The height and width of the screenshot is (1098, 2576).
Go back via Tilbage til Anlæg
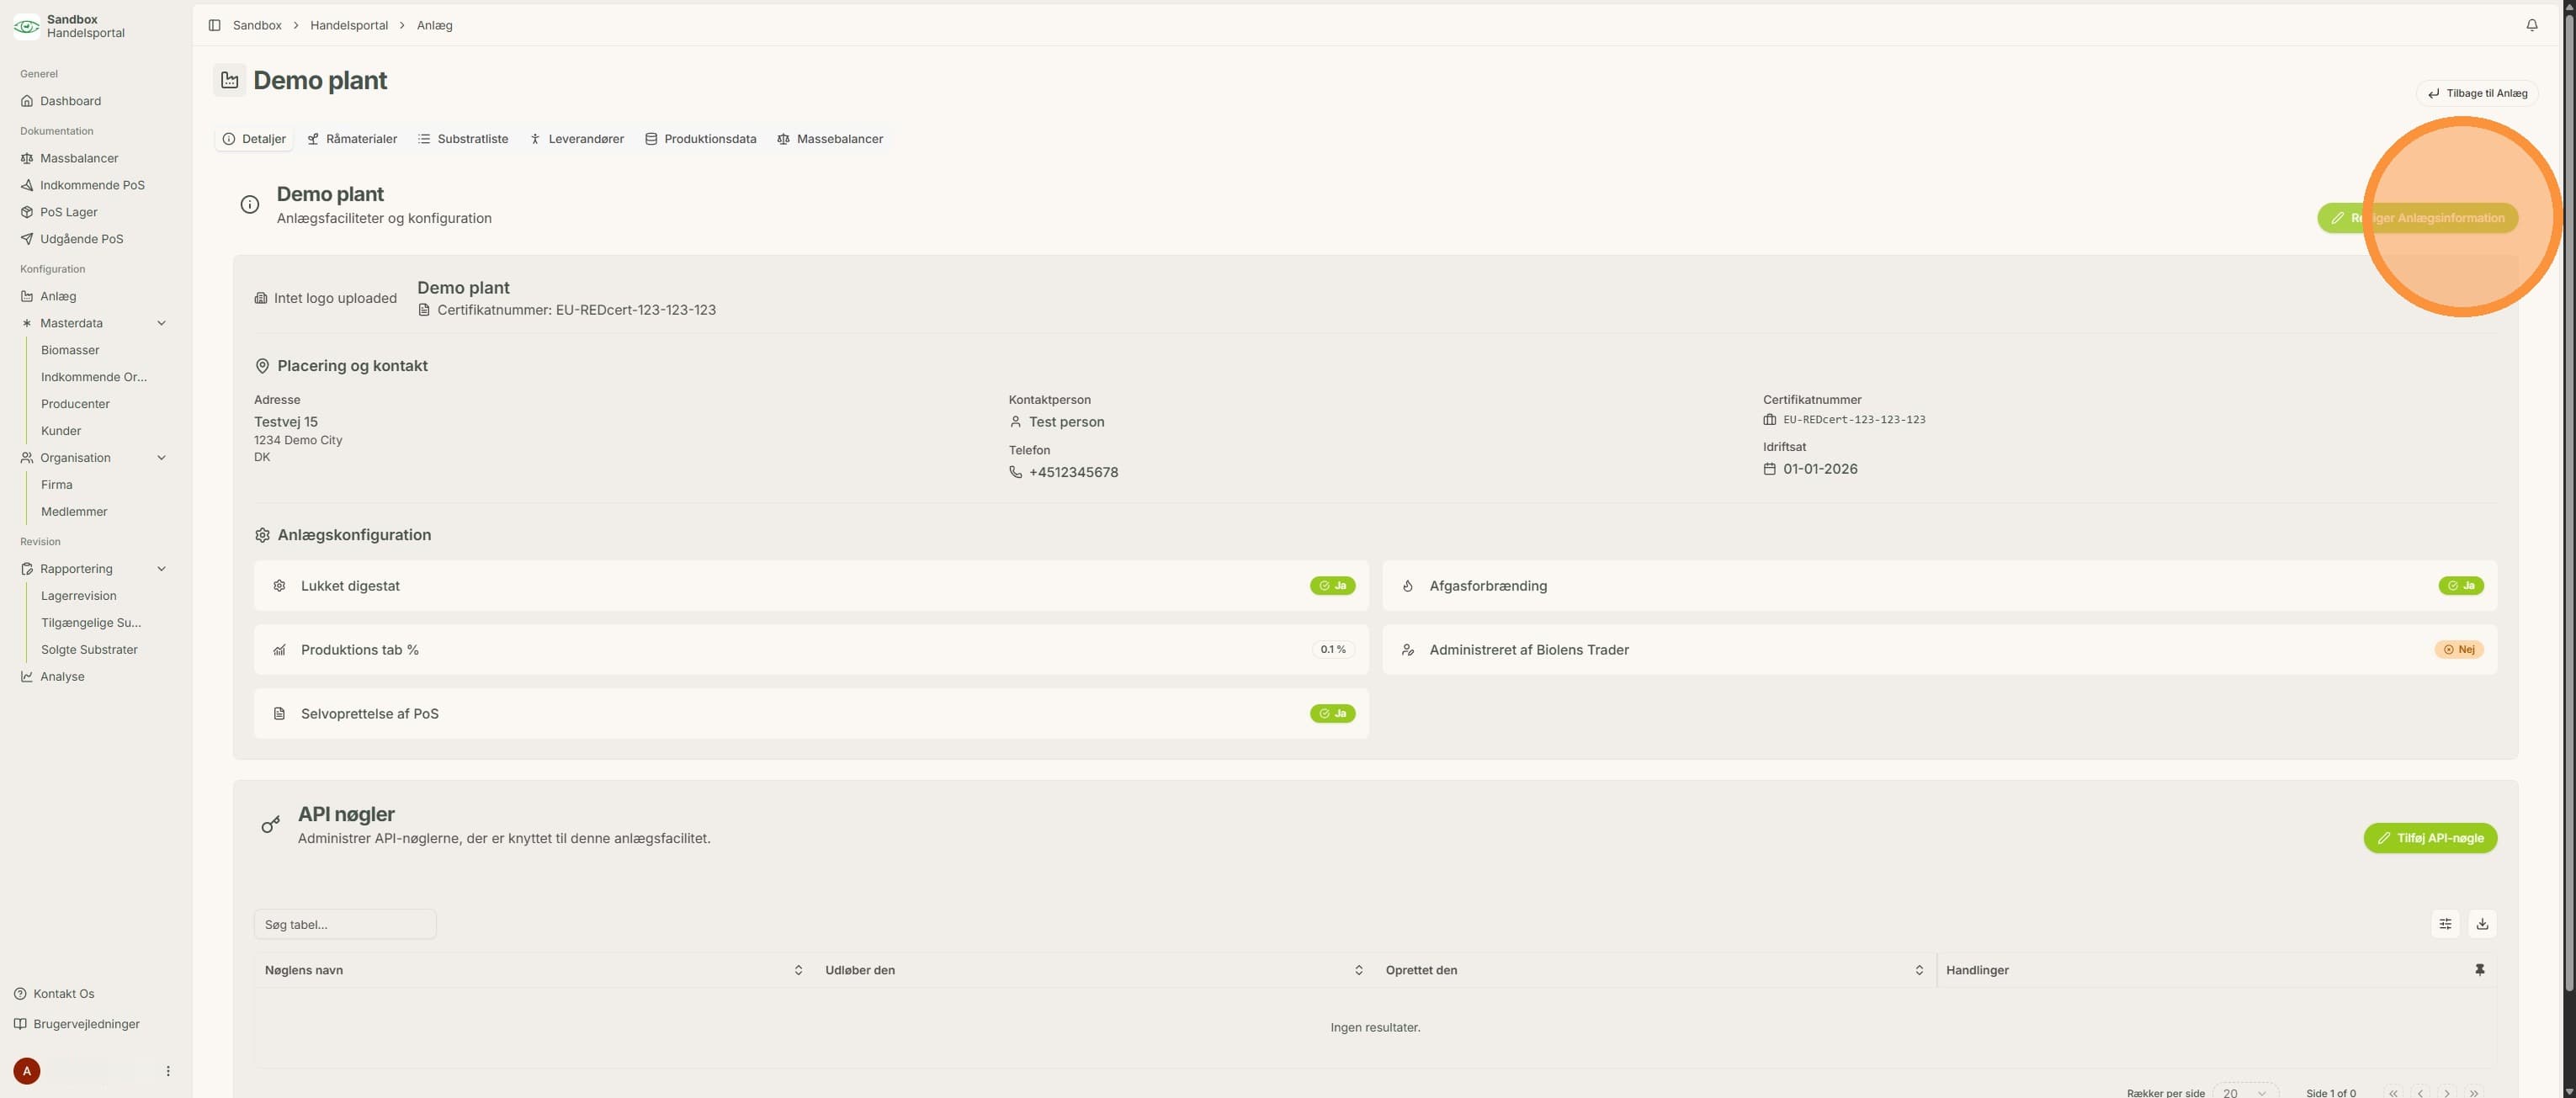click(2476, 93)
